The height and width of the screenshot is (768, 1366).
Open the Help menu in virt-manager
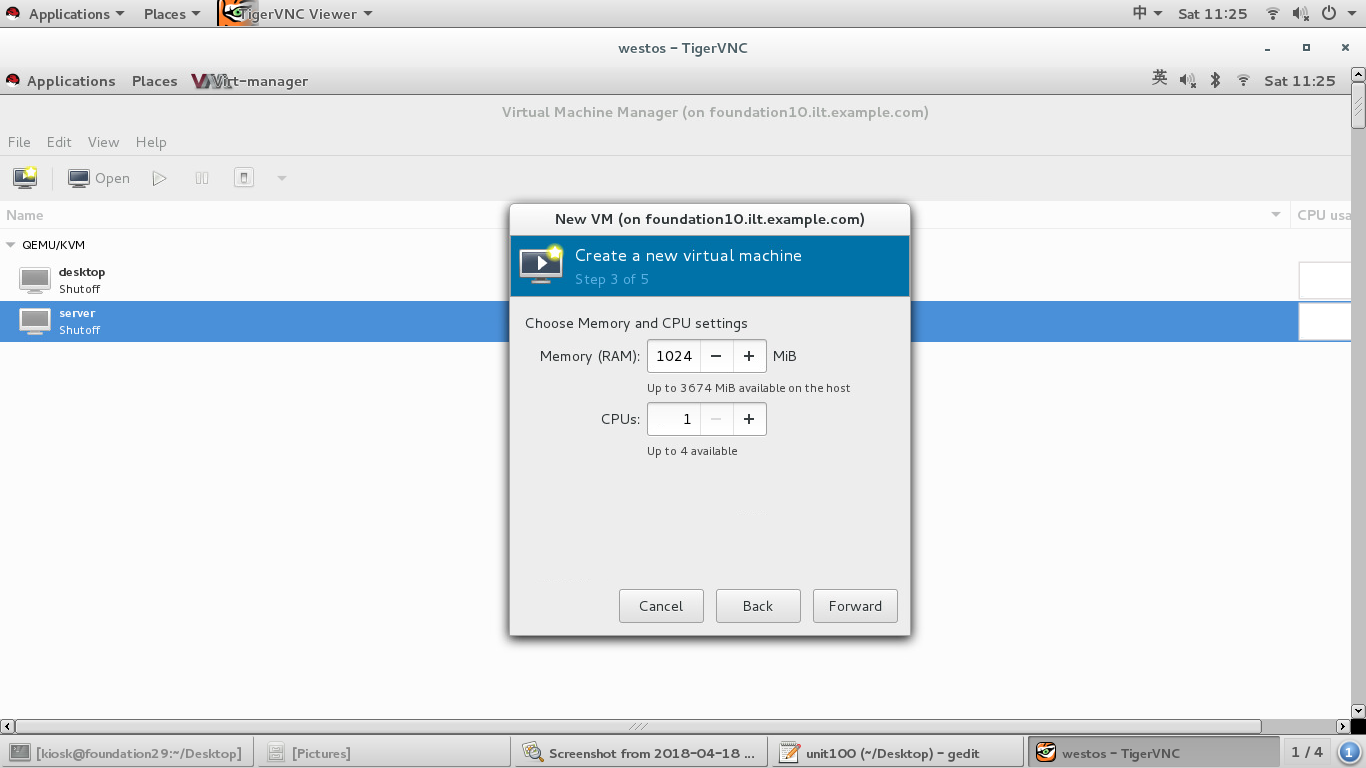151,142
